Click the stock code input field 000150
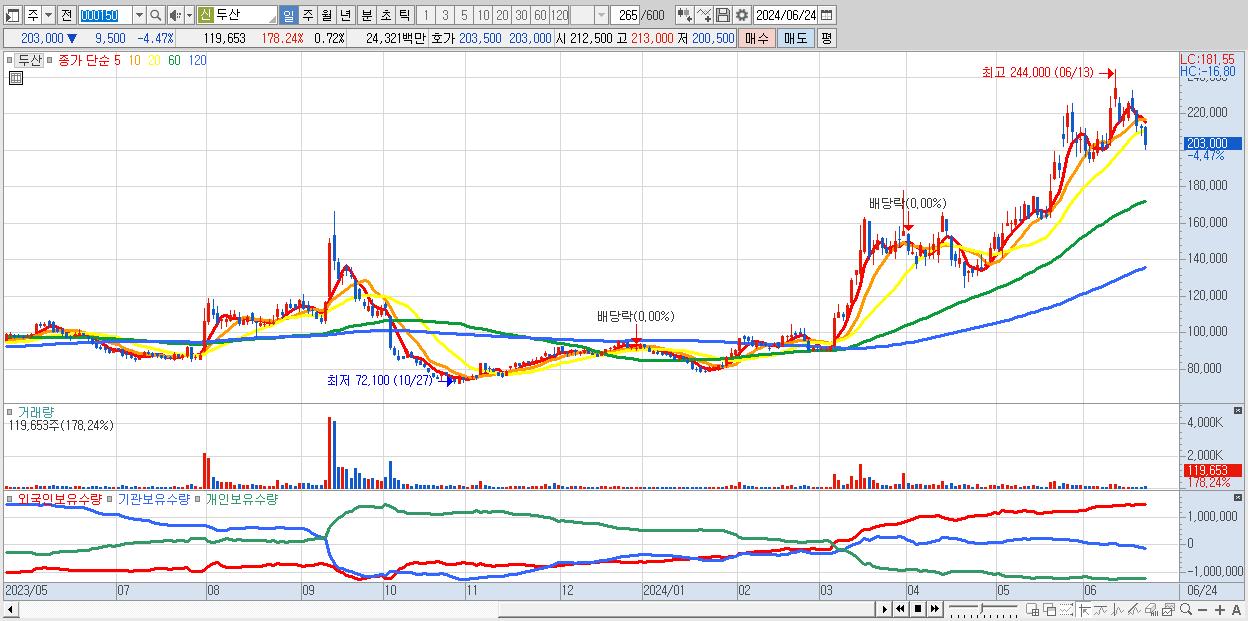1248x621 pixels. [104, 15]
